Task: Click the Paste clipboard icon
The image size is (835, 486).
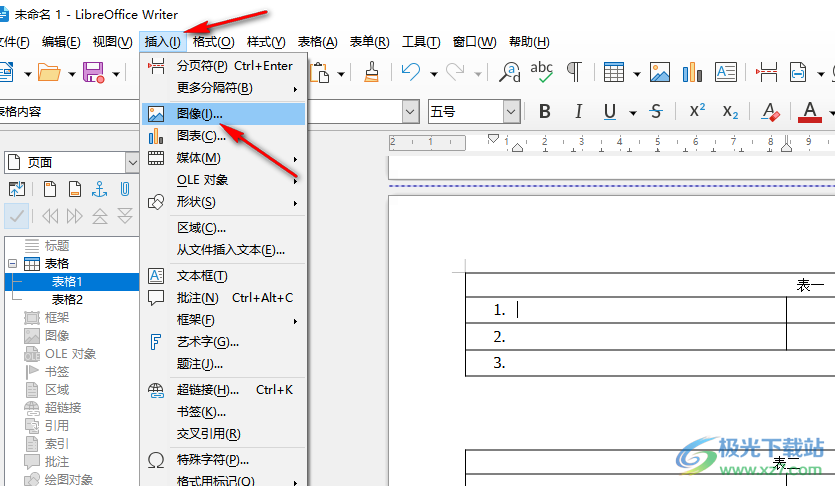Action: click(320, 72)
